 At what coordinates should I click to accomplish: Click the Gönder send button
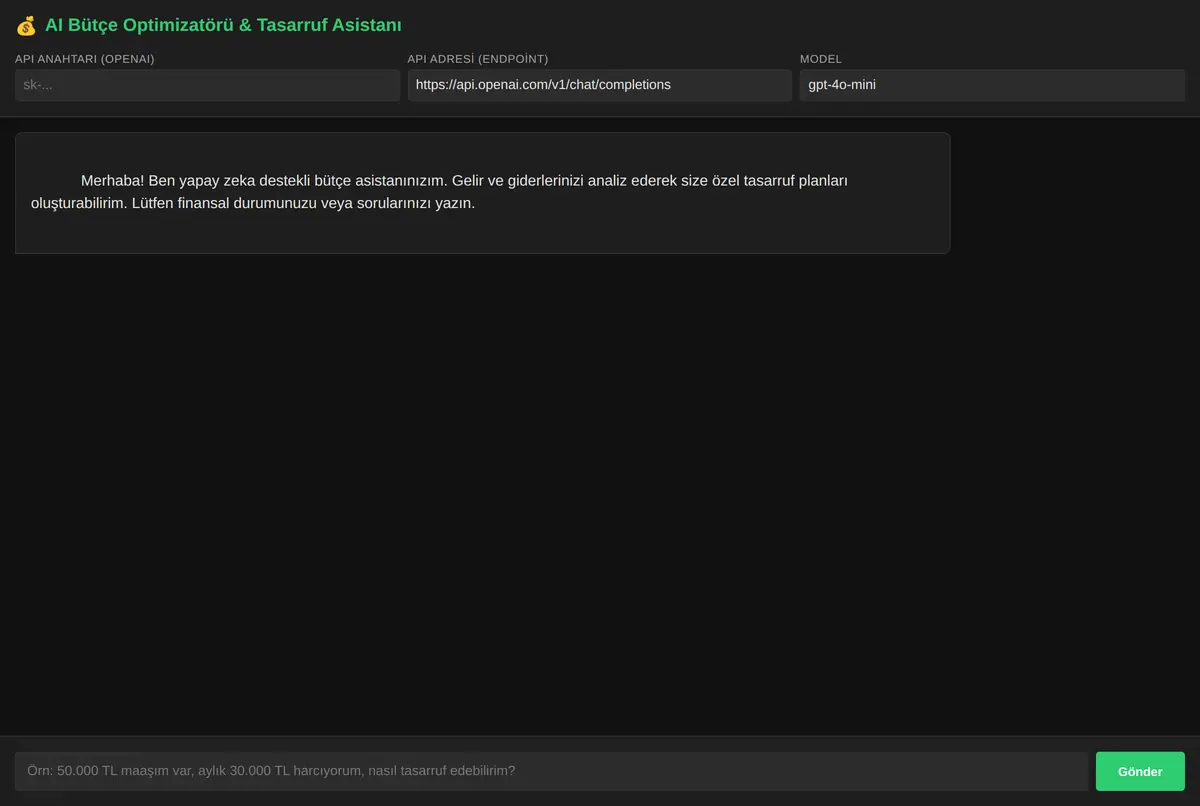click(1140, 772)
